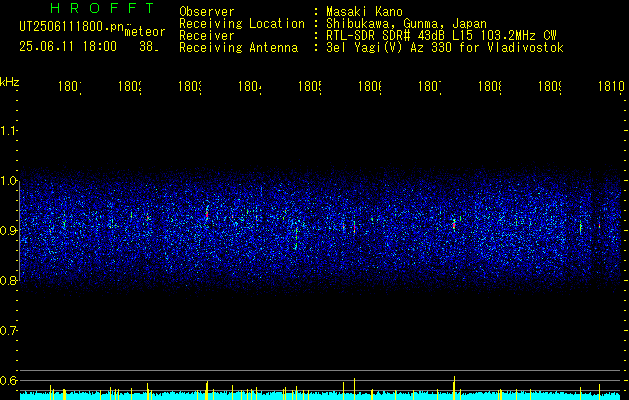Click the 0.7 frequency axis label
The image size is (629, 400).
(8, 331)
